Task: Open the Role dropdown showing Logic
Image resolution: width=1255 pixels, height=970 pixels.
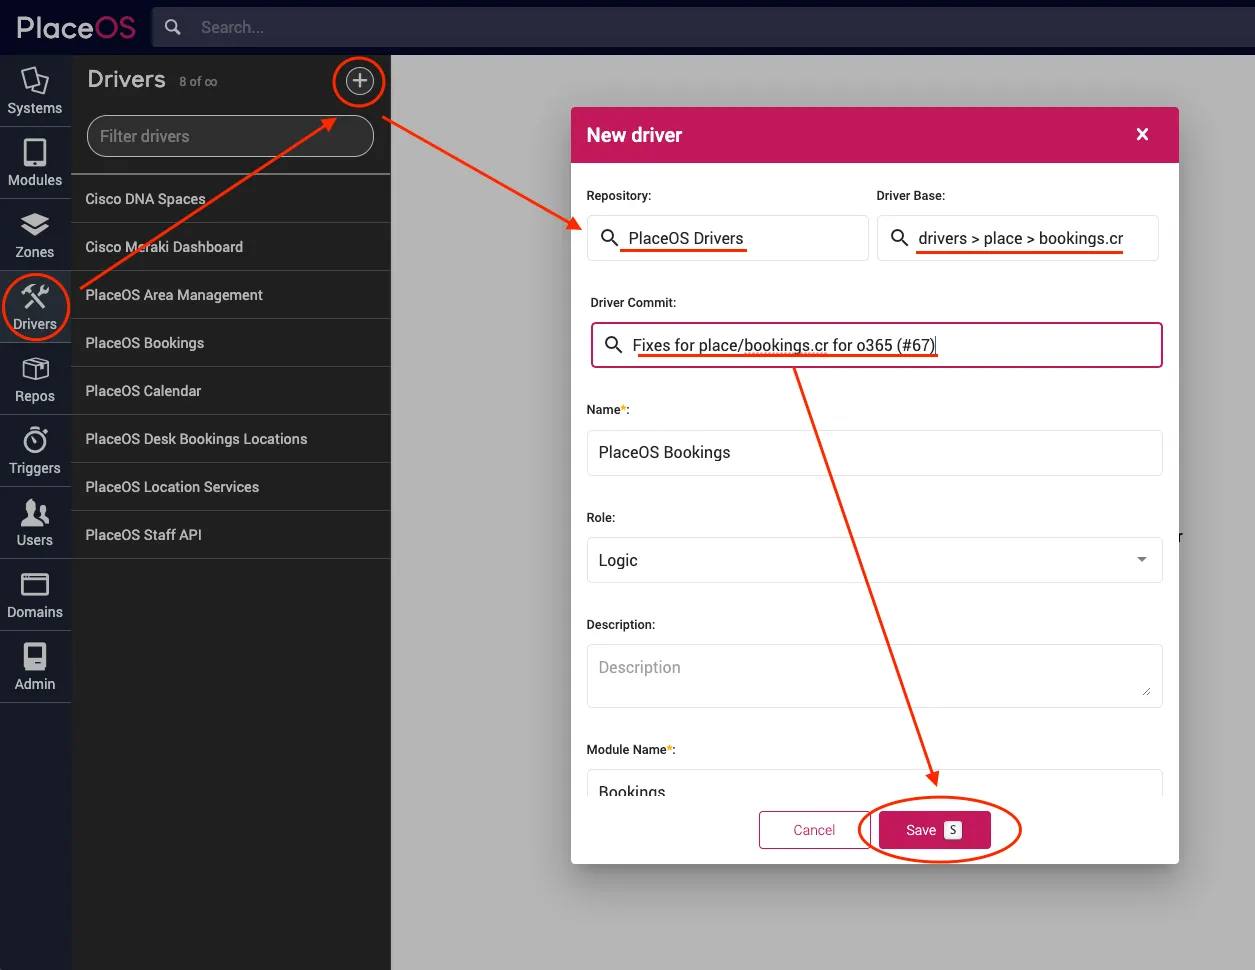Action: pyautogui.click(x=874, y=560)
